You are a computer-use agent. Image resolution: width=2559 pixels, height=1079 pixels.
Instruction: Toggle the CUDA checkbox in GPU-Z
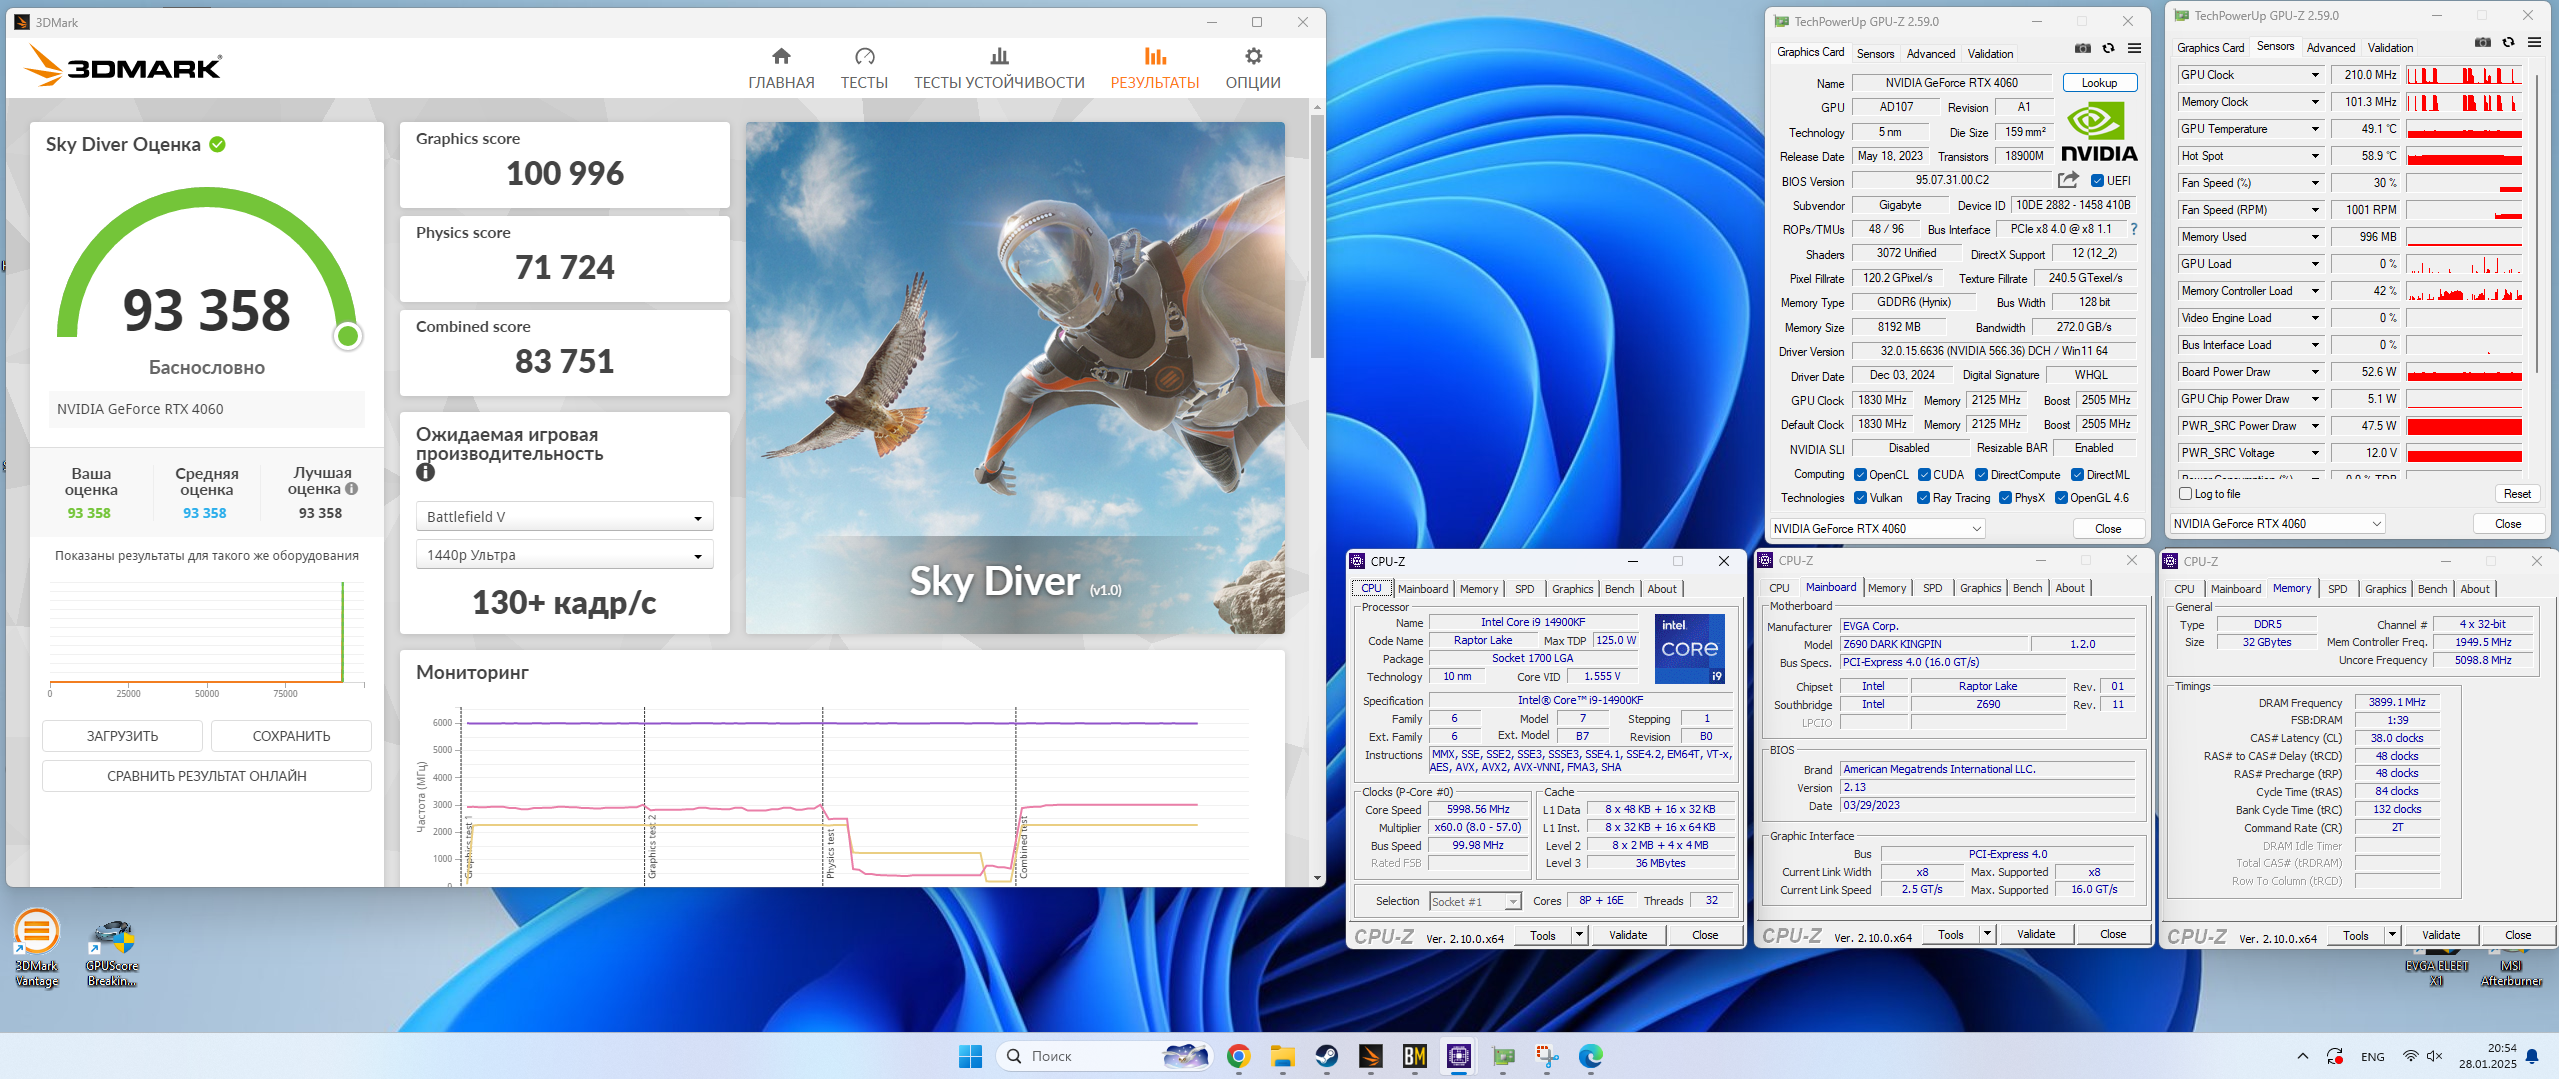[x=1924, y=475]
